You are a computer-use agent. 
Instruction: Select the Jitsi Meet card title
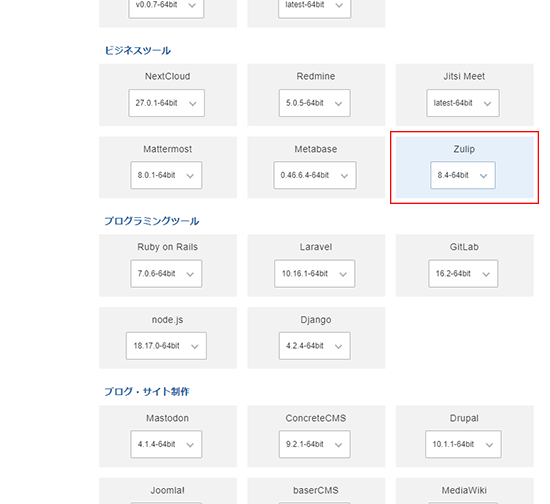pyautogui.click(x=464, y=76)
